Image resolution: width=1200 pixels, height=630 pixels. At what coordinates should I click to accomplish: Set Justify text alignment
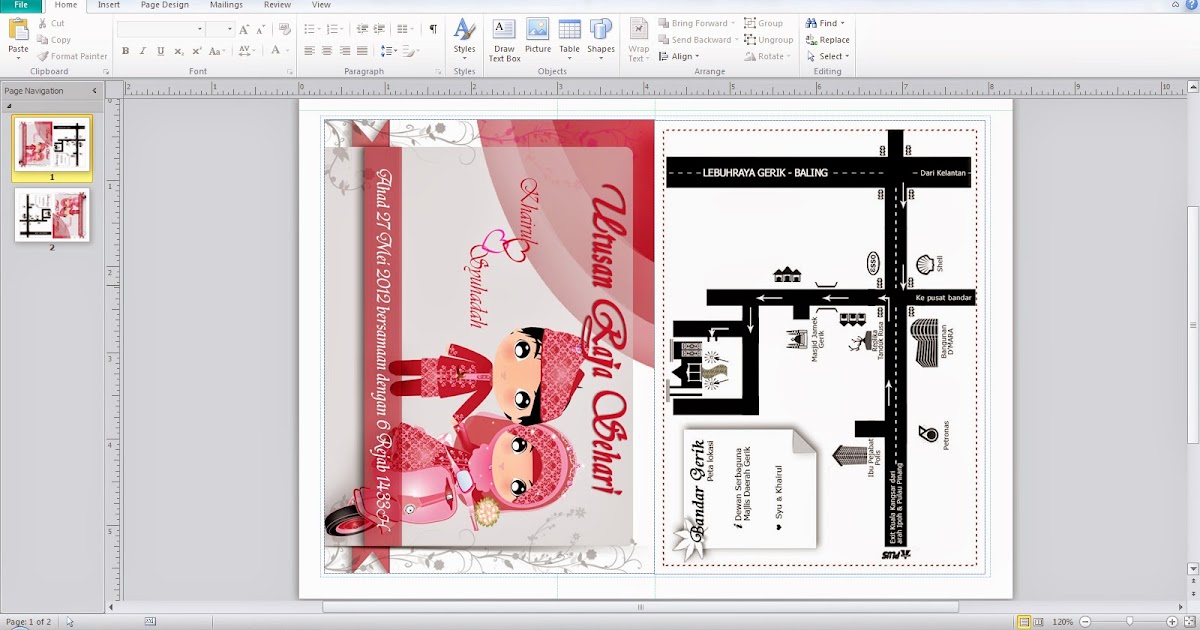pyautogui.click(x=363, y=51)
